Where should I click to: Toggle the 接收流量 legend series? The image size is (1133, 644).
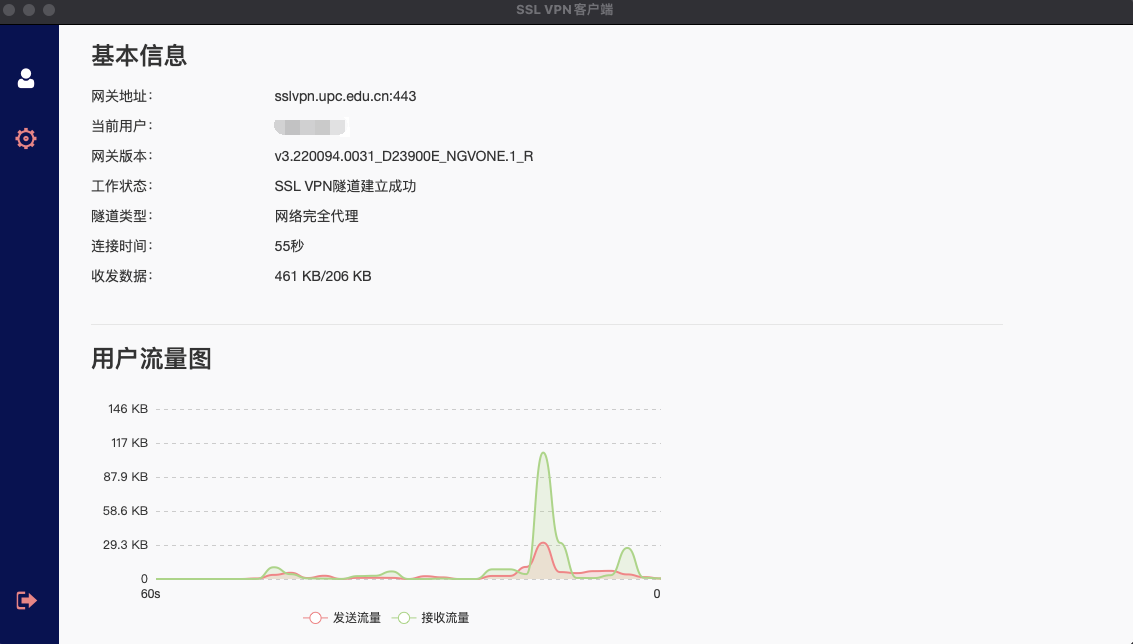[431, 618]
